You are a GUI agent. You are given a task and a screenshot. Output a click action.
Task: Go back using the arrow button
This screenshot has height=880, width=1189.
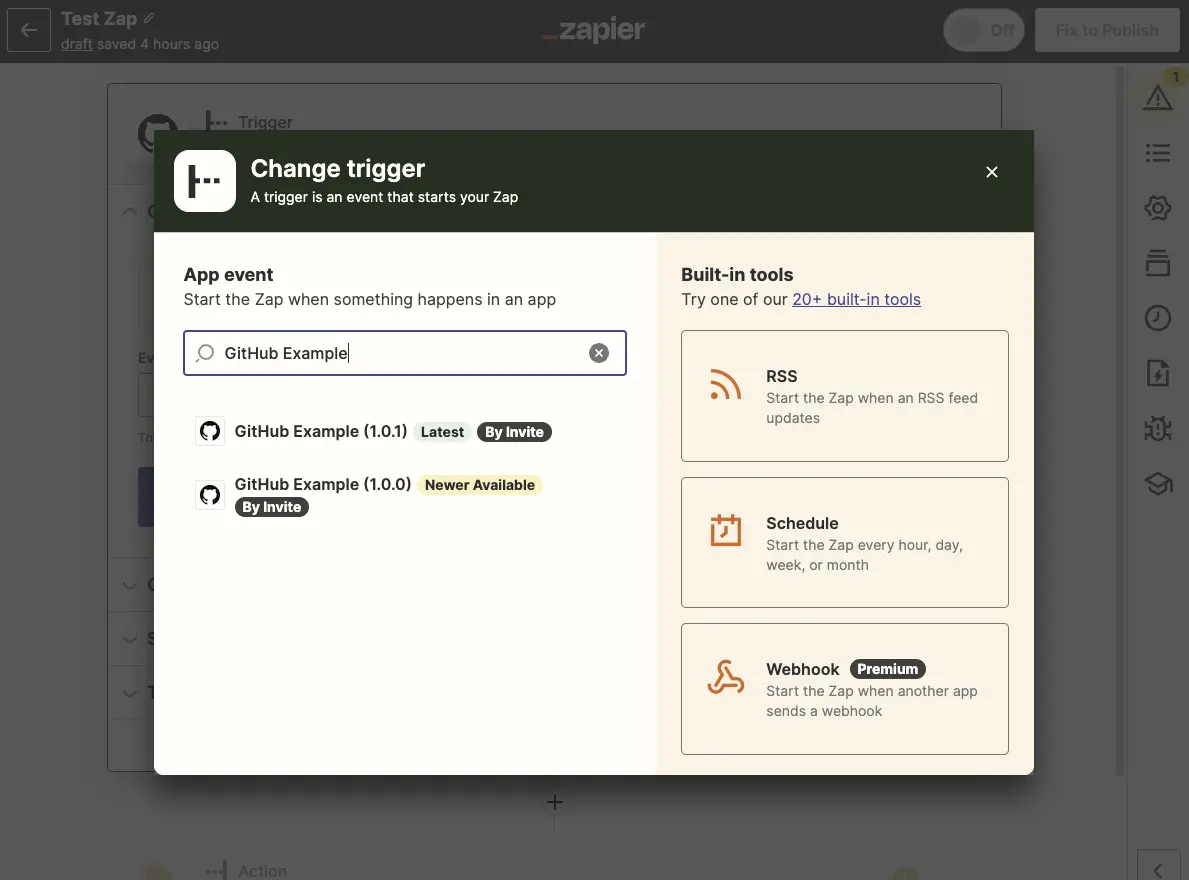click(x=29, y=30)
